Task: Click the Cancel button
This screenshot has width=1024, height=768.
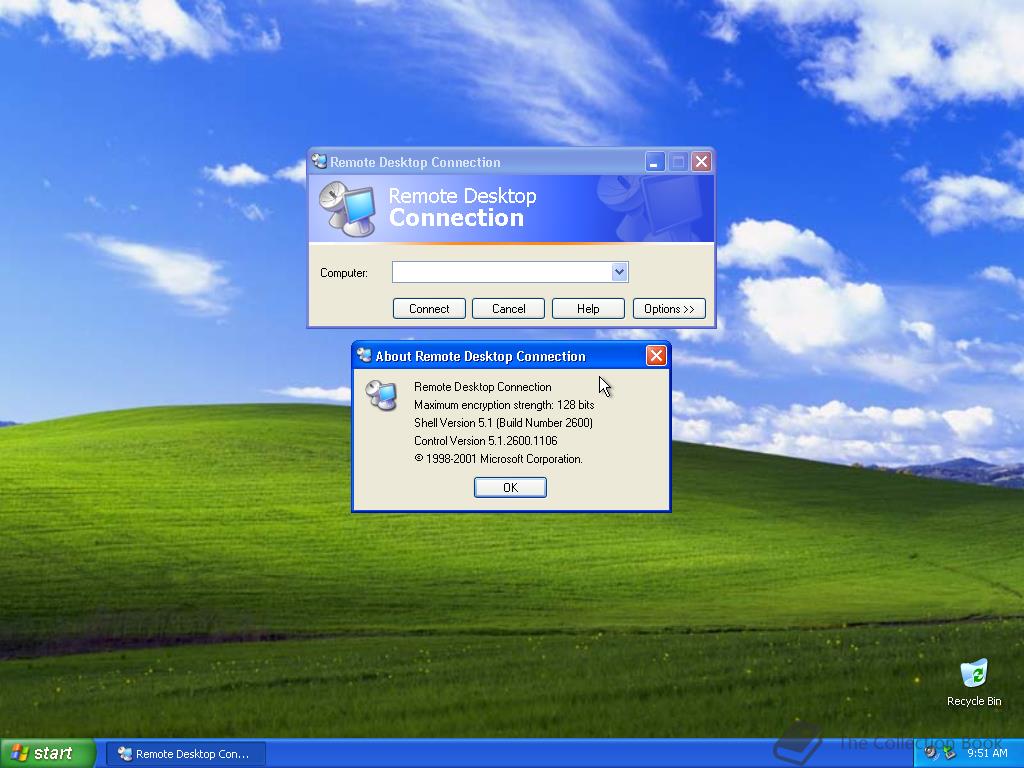Action: click(508, 308)
